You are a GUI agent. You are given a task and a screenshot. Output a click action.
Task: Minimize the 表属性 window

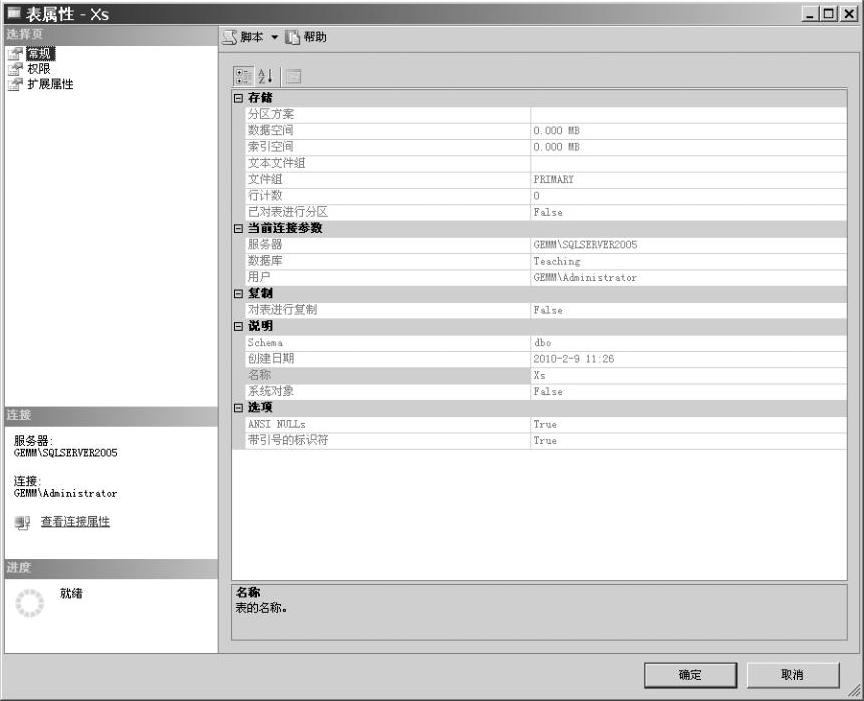click(x=809, y=14)
